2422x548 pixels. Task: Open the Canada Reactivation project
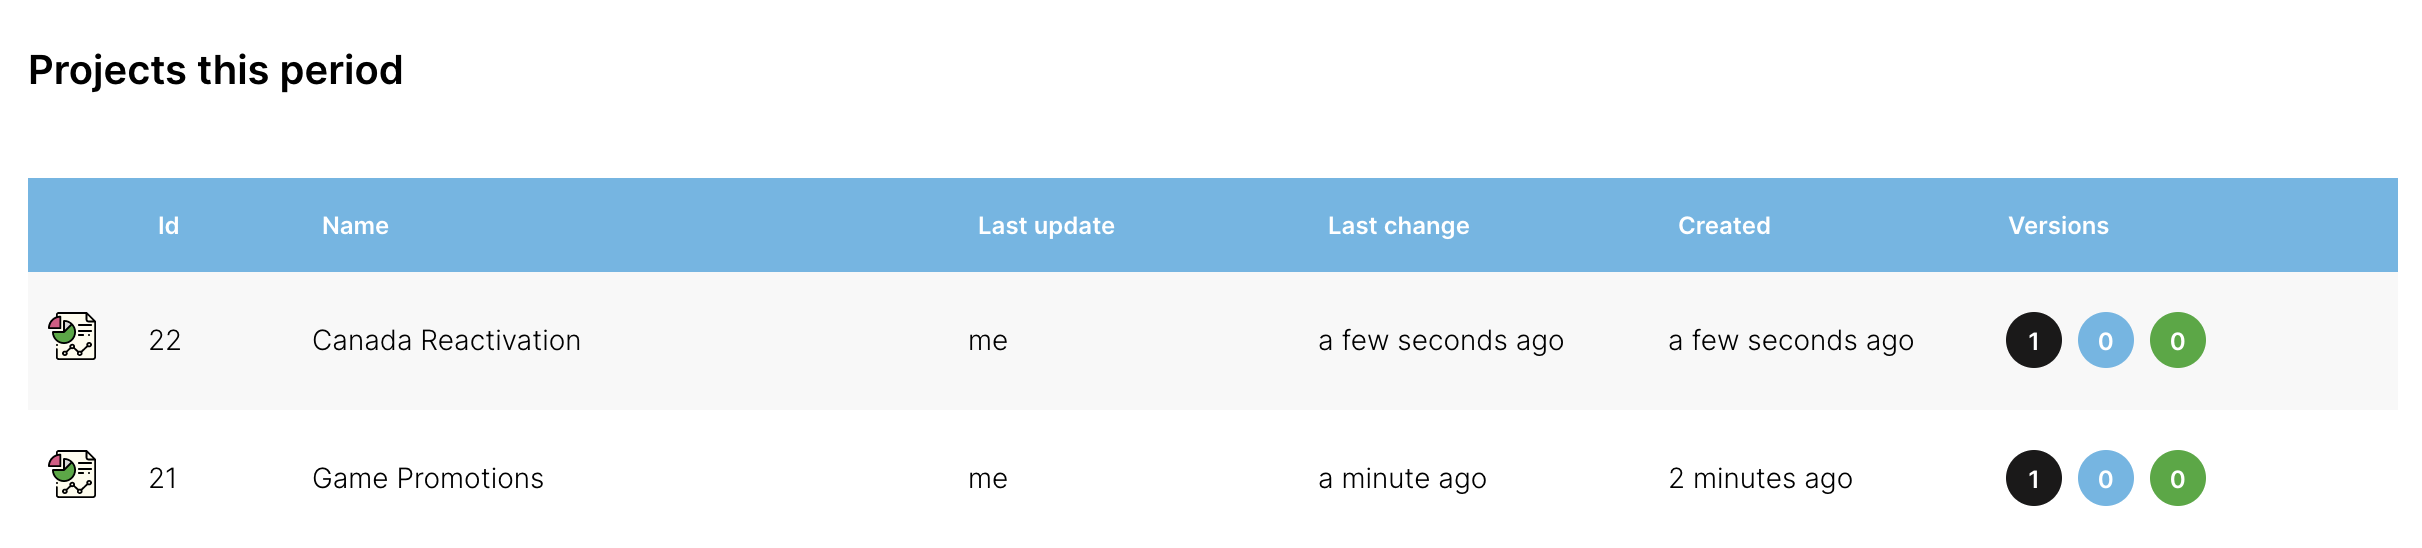[x=446, y=341]
